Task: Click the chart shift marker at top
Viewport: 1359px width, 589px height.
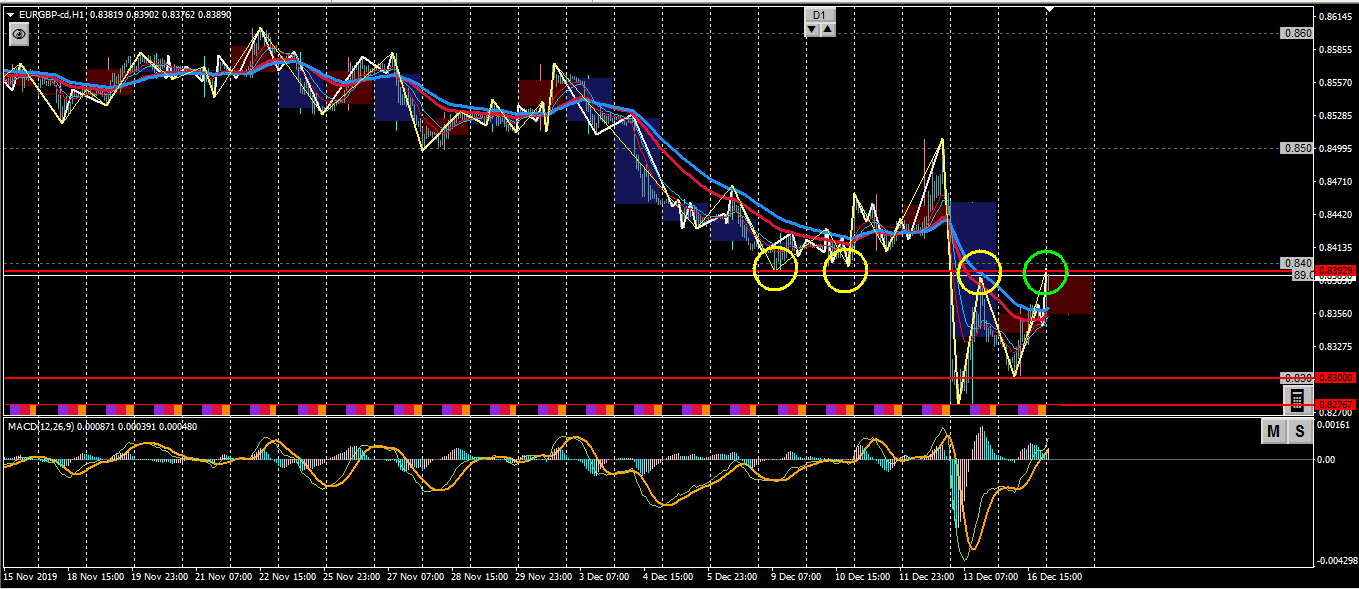Action: click(x=1048, y=9)
